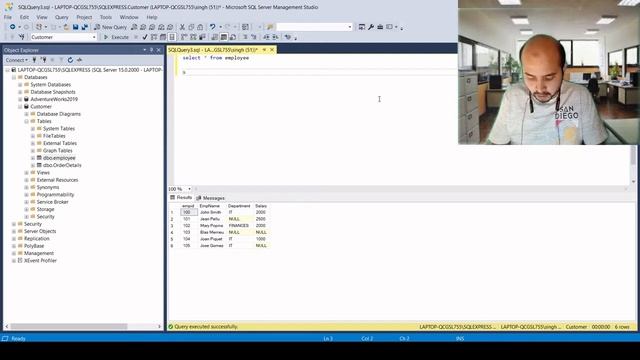The image size is (640, 360).
Task: Toggle Include Actual Execution Plan
Action: tap(184, 37)
